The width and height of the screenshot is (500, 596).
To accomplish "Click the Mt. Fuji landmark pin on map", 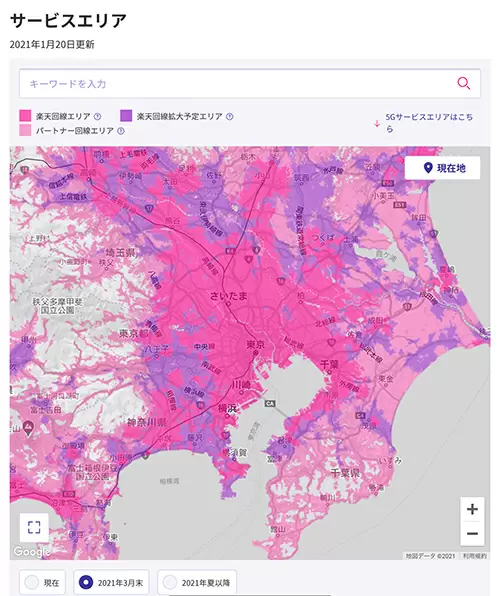I will click(27, 428).
